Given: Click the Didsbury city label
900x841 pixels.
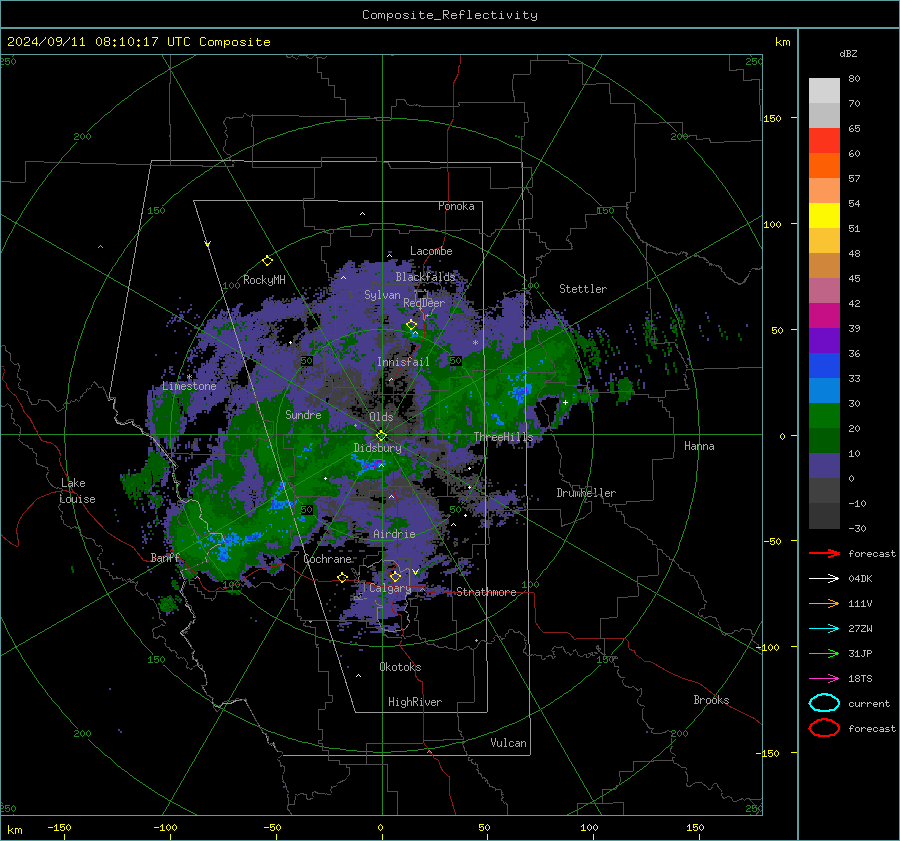Looking at the screenshot, I should click(x=377, y=448).
